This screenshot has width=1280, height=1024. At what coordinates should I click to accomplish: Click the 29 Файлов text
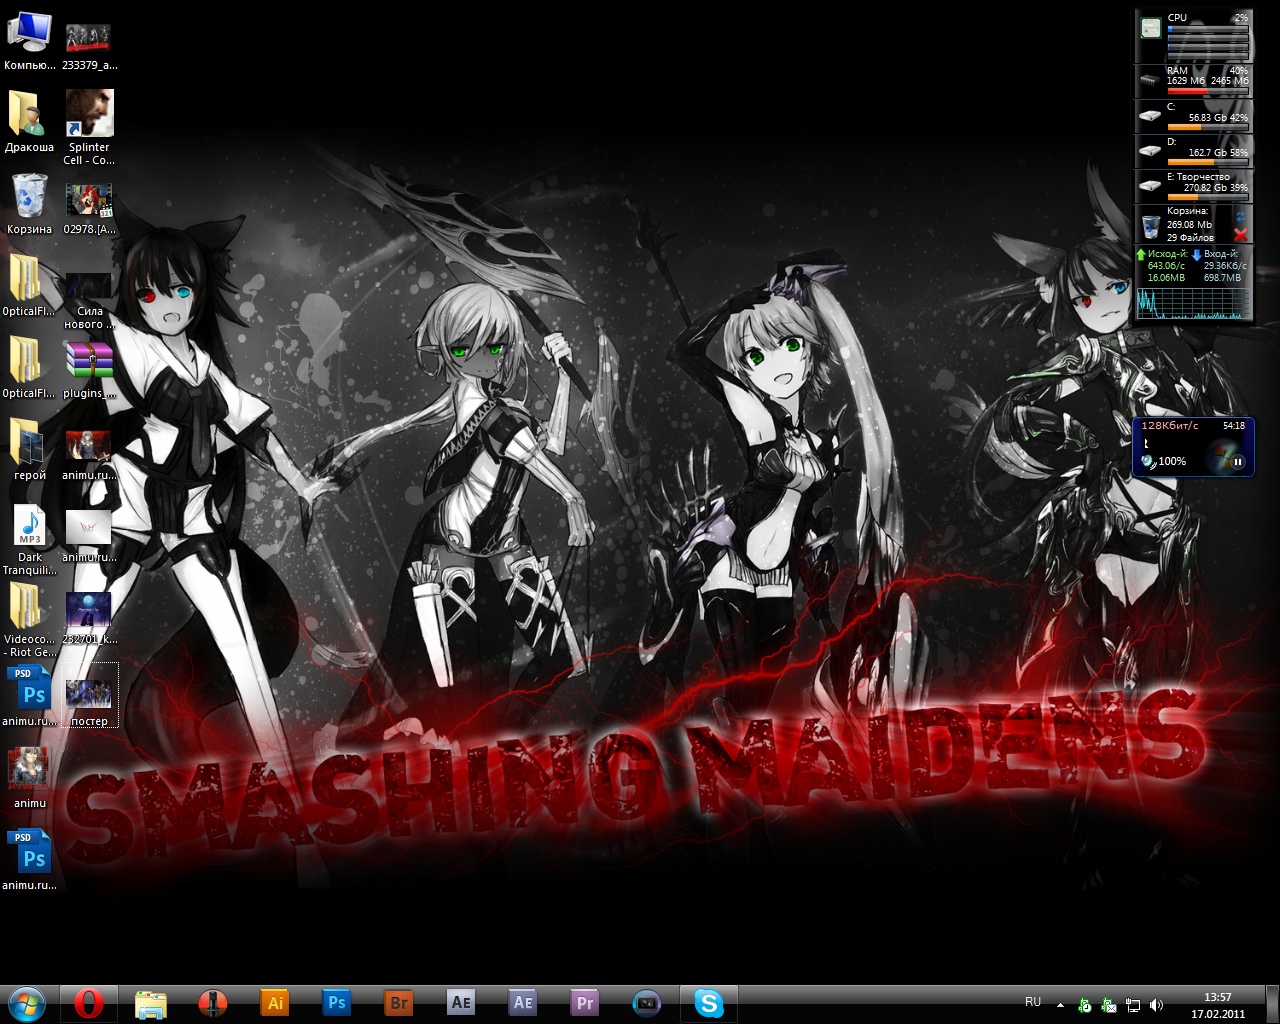[1190, 238]
